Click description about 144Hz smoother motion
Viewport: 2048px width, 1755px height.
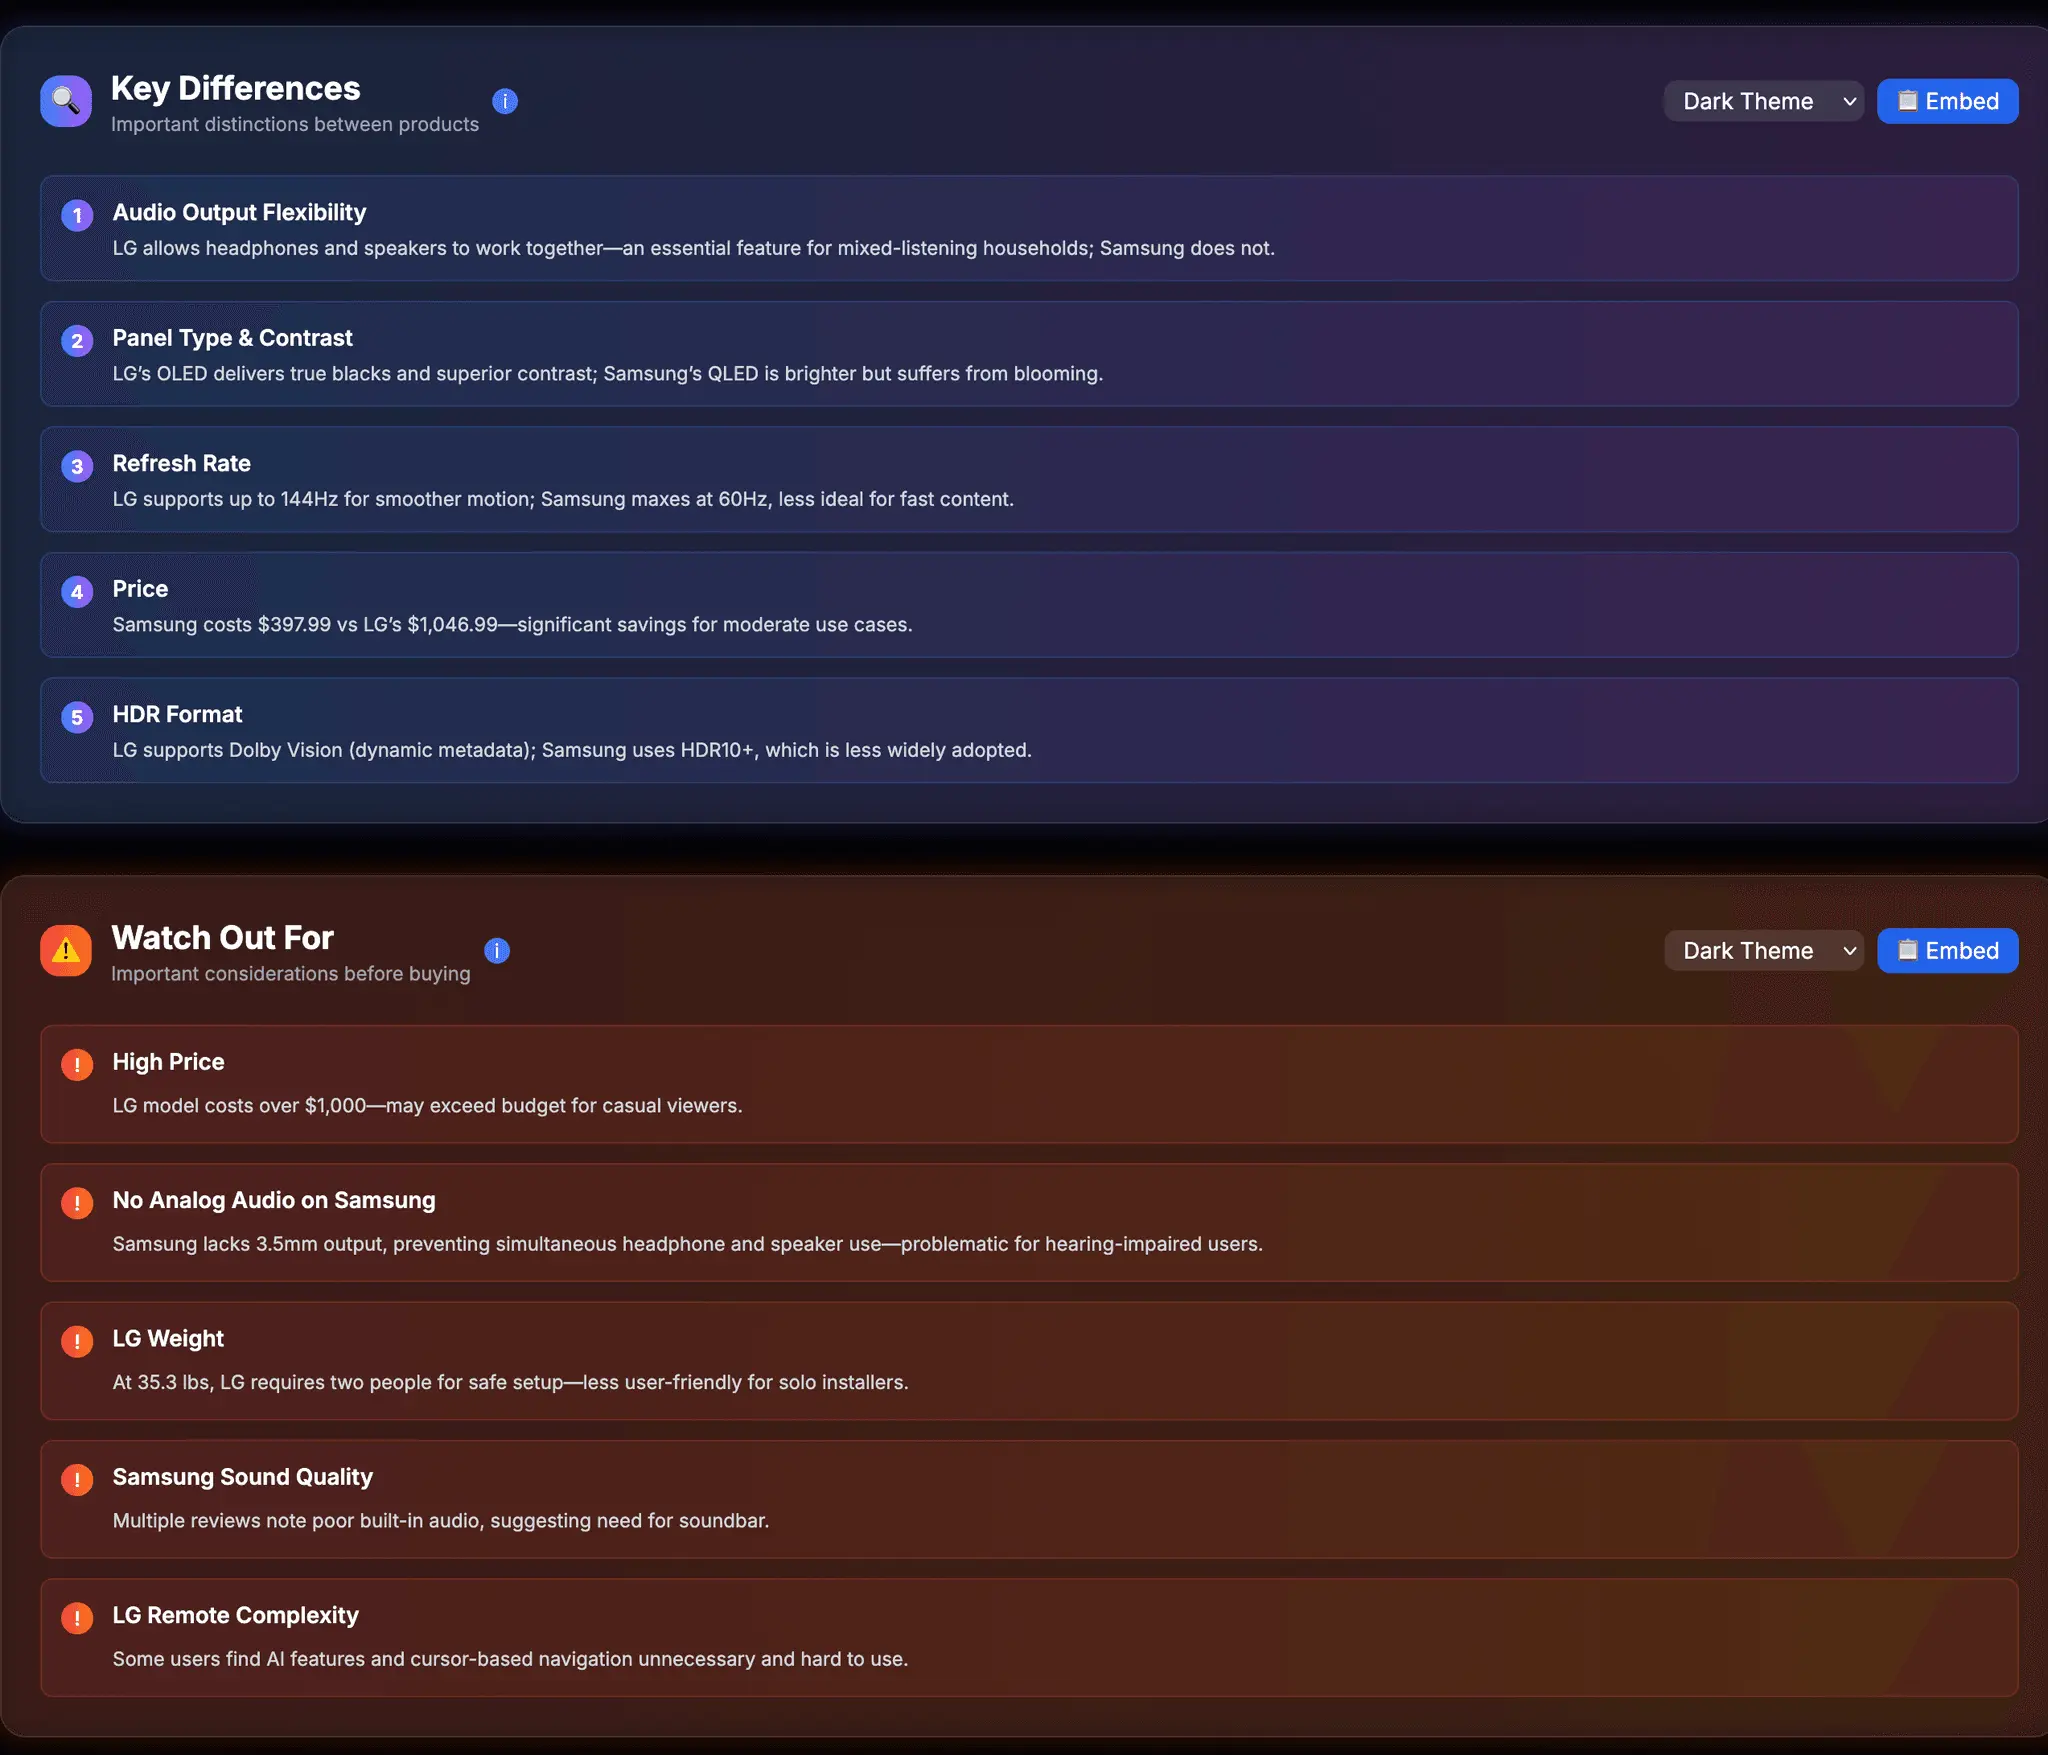(563, 499)
